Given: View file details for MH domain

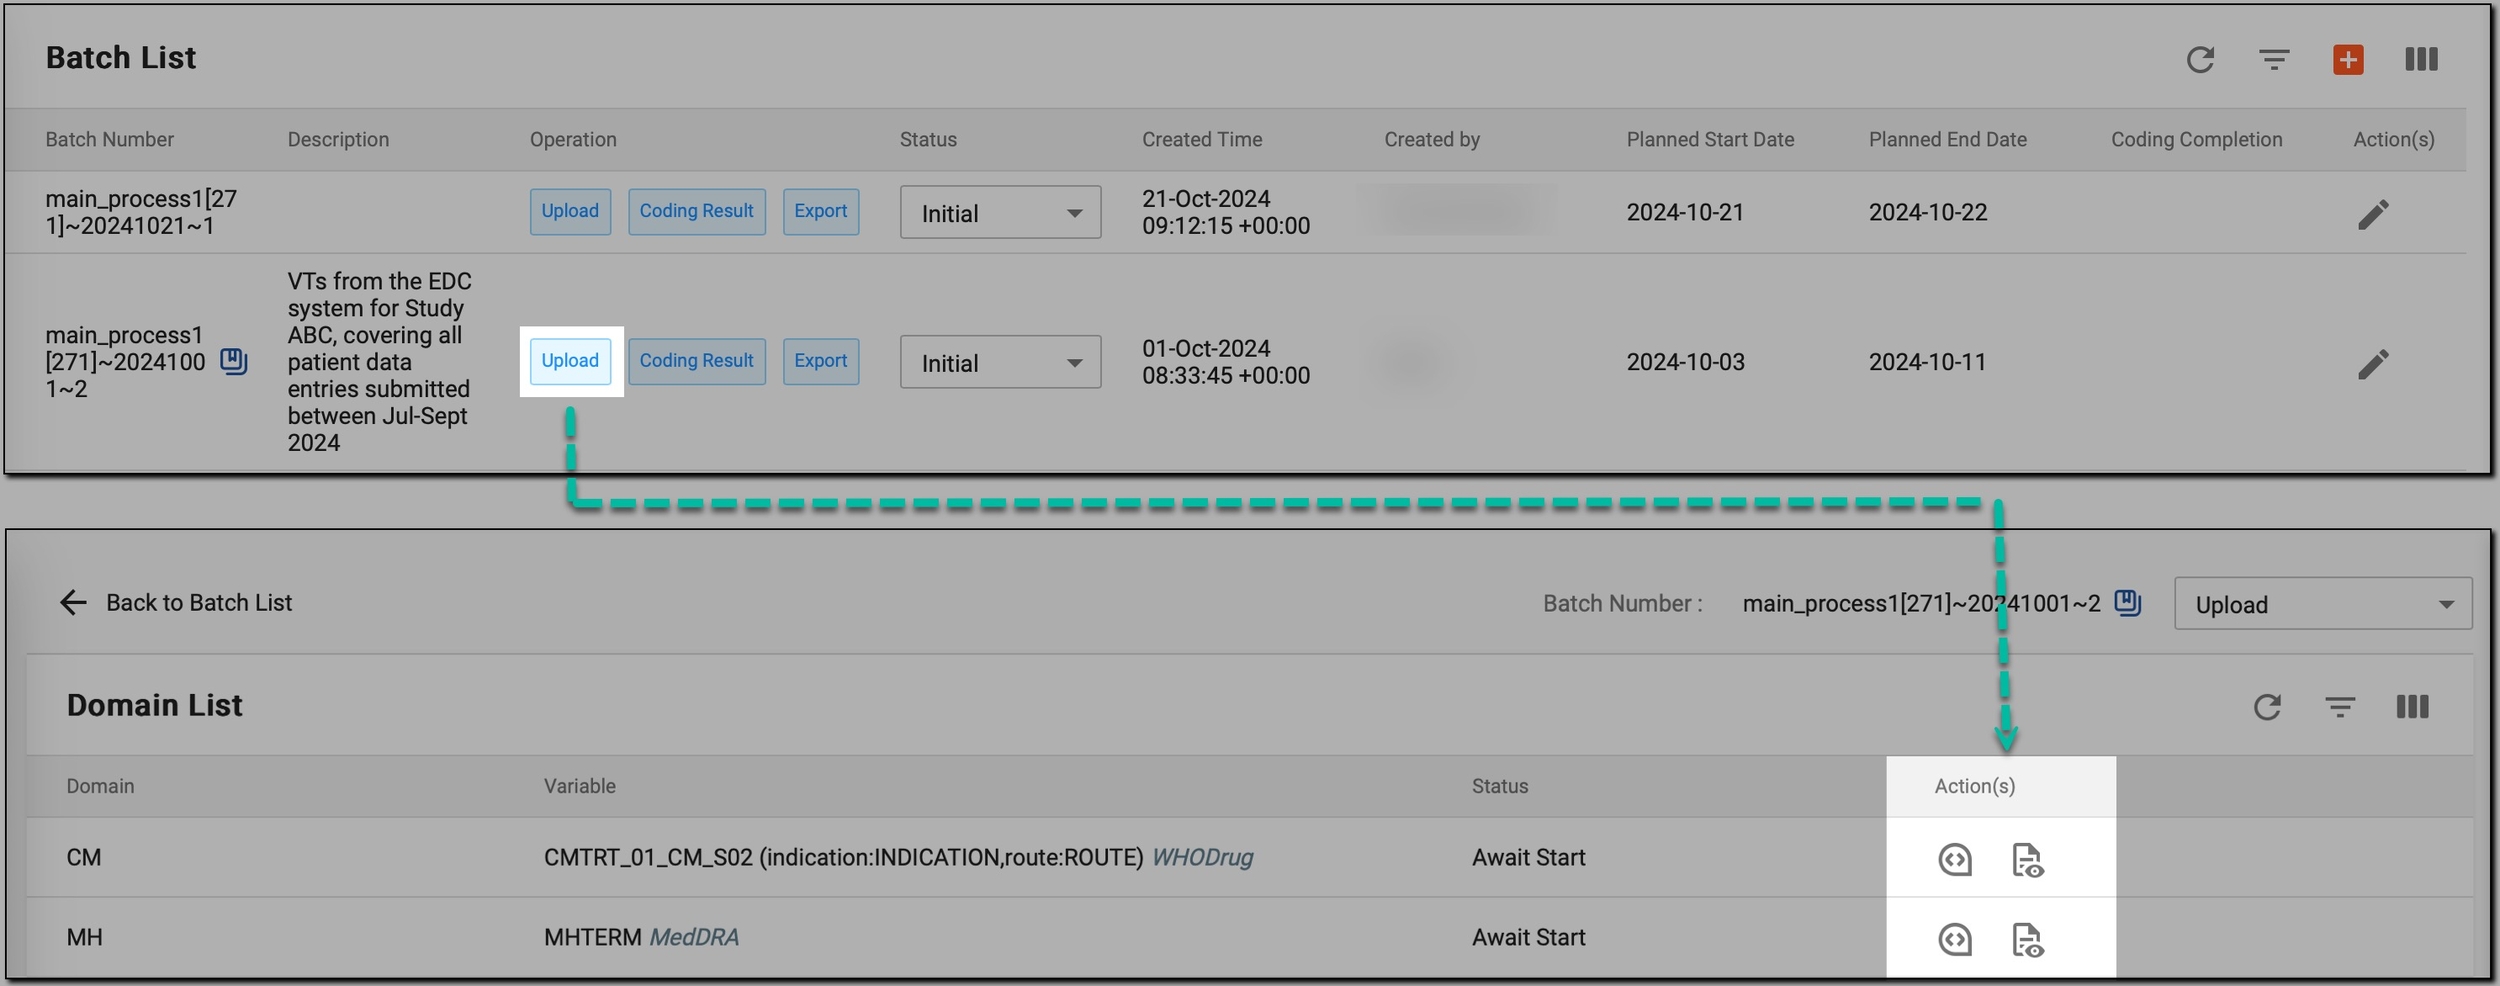Looking at the screenshot, I should tap(2027, 940).
